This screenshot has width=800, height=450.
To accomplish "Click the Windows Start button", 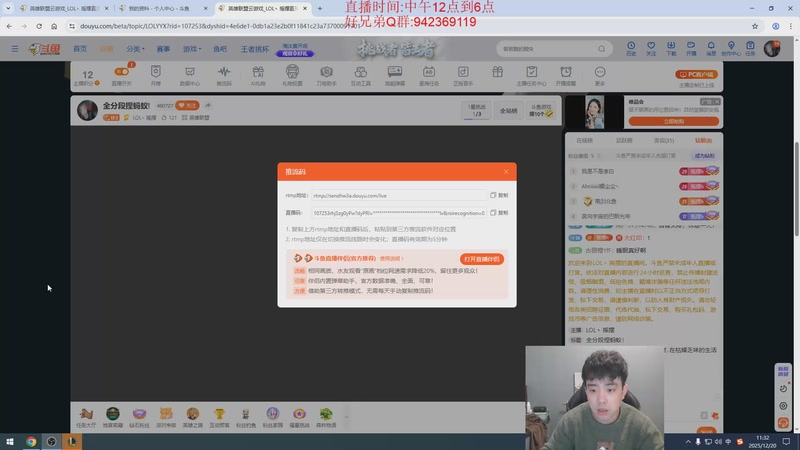I will tap(10, 441).
